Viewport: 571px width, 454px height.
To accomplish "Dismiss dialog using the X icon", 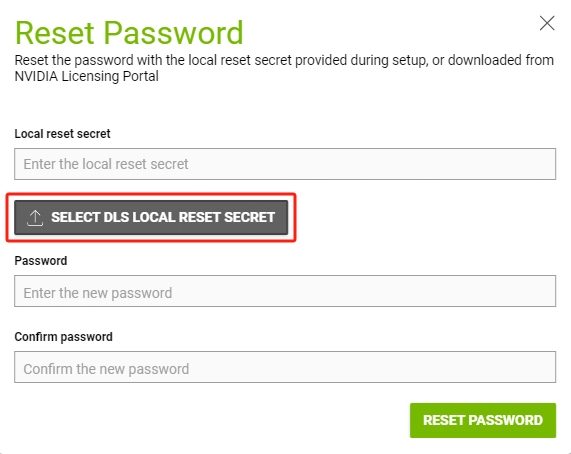I will point(547,23).
